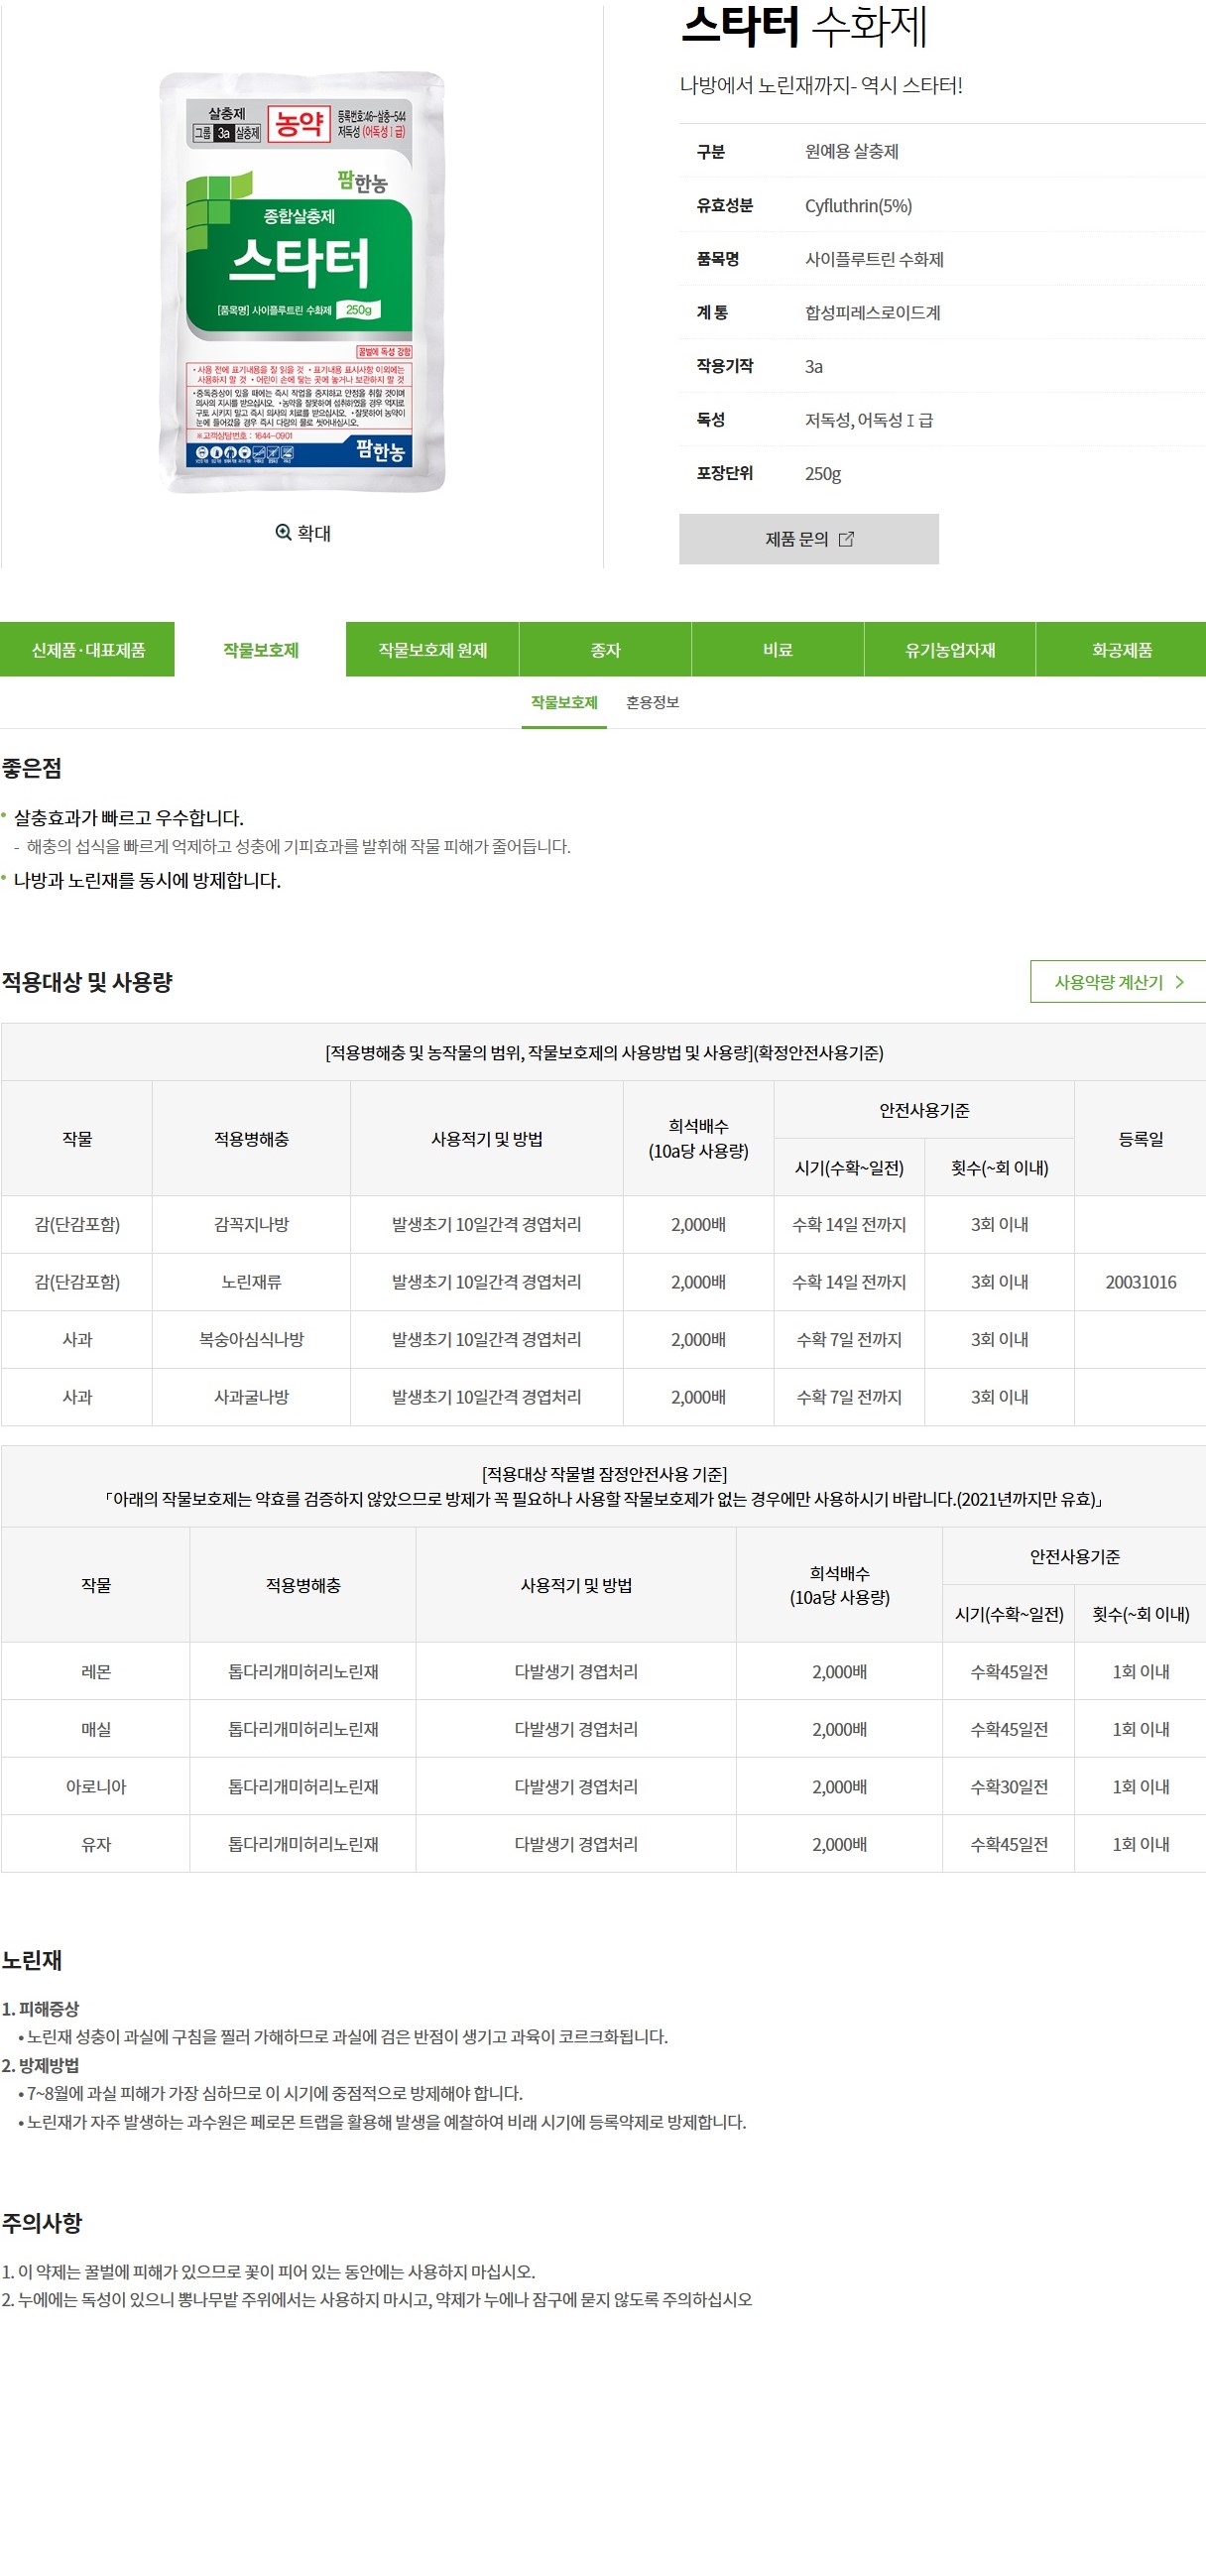Open the 스타터 product package image
Screen dimensions: 1206x2576
tap(302, 282)
